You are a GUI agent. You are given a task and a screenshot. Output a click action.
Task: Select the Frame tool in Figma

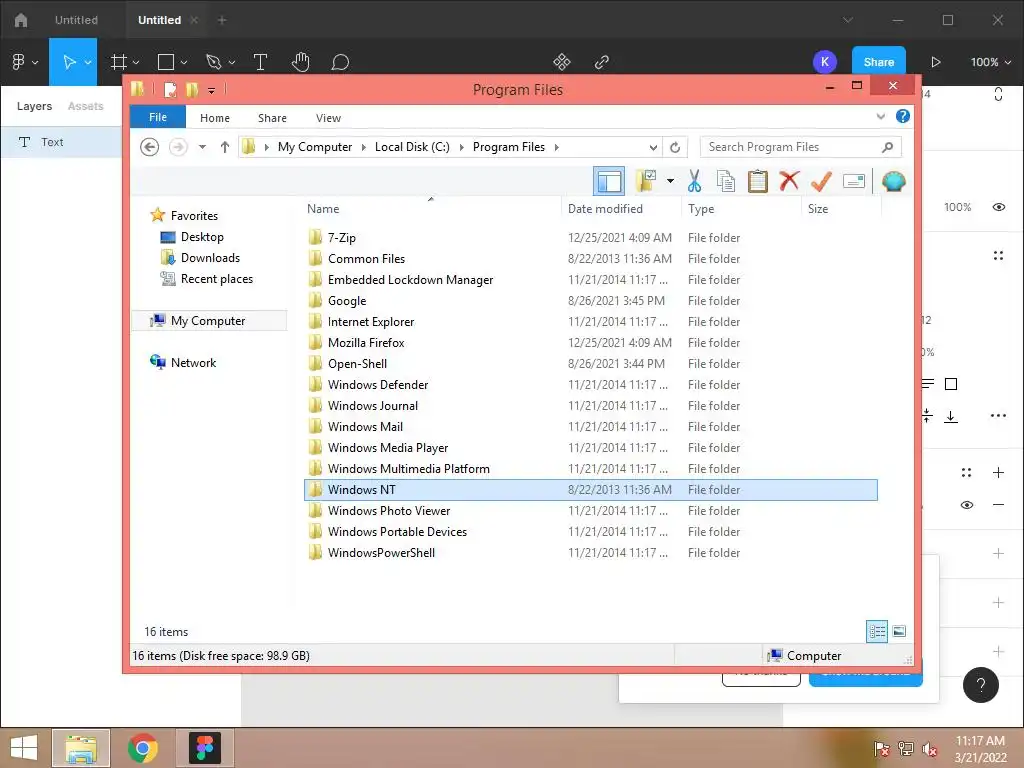tap(118, 62)
